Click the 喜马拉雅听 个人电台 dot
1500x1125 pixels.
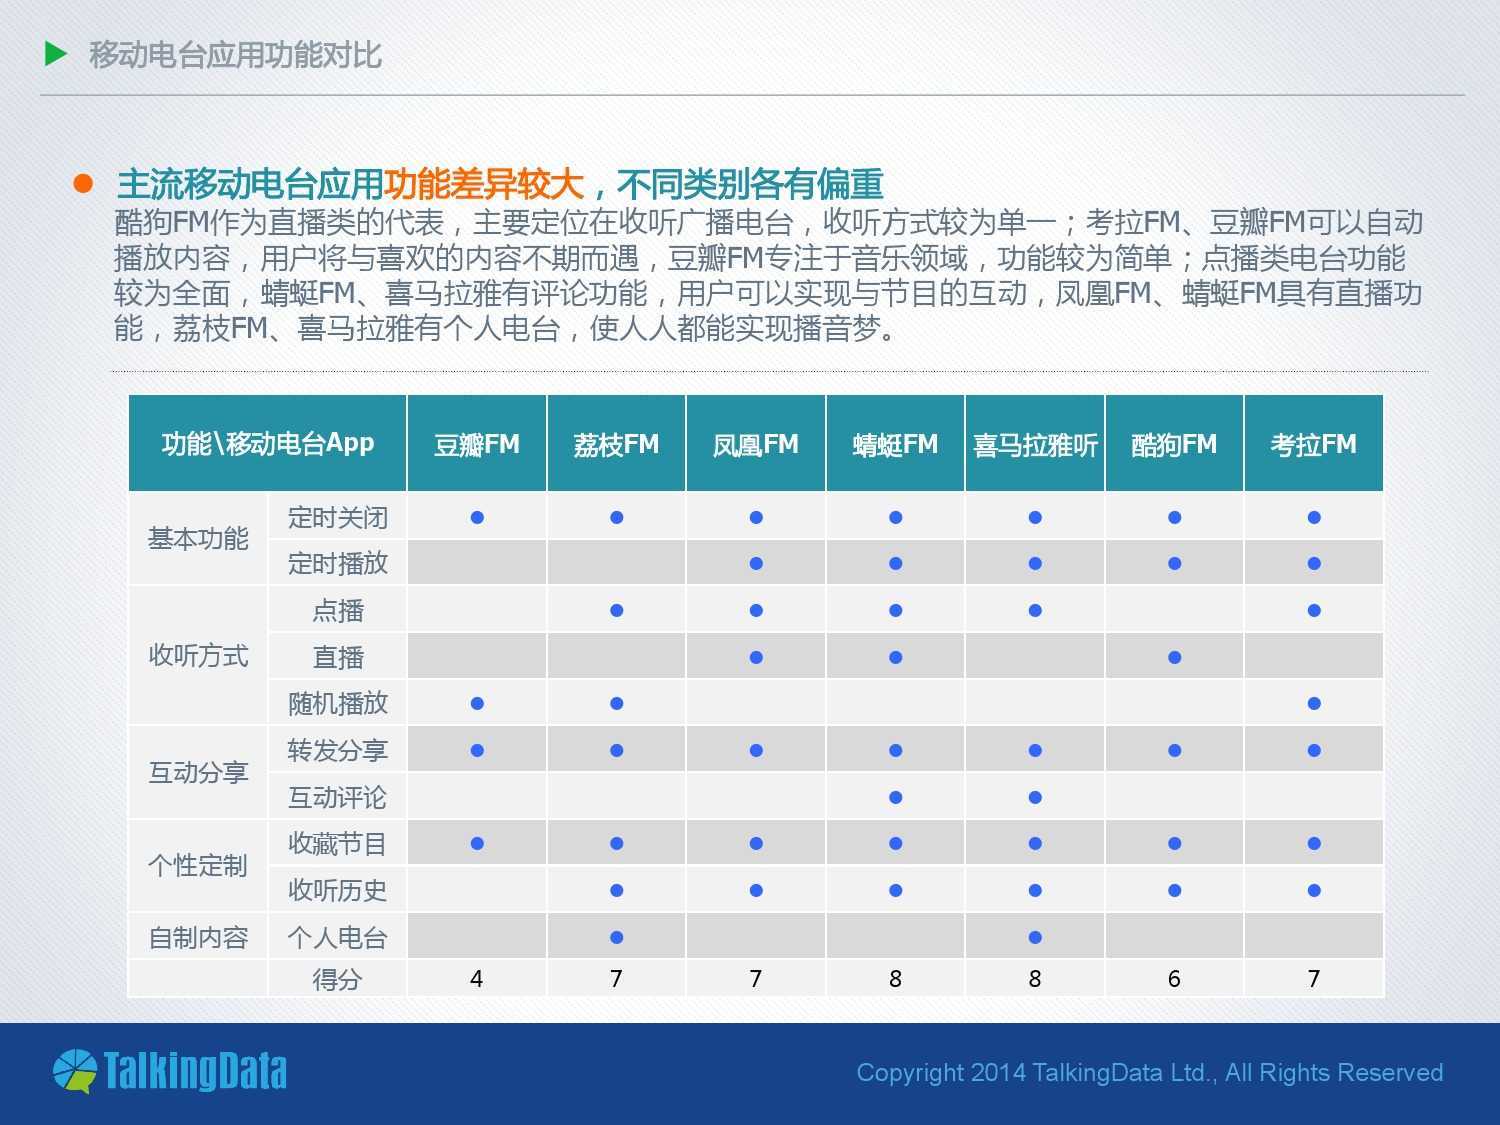point(1035,937)
